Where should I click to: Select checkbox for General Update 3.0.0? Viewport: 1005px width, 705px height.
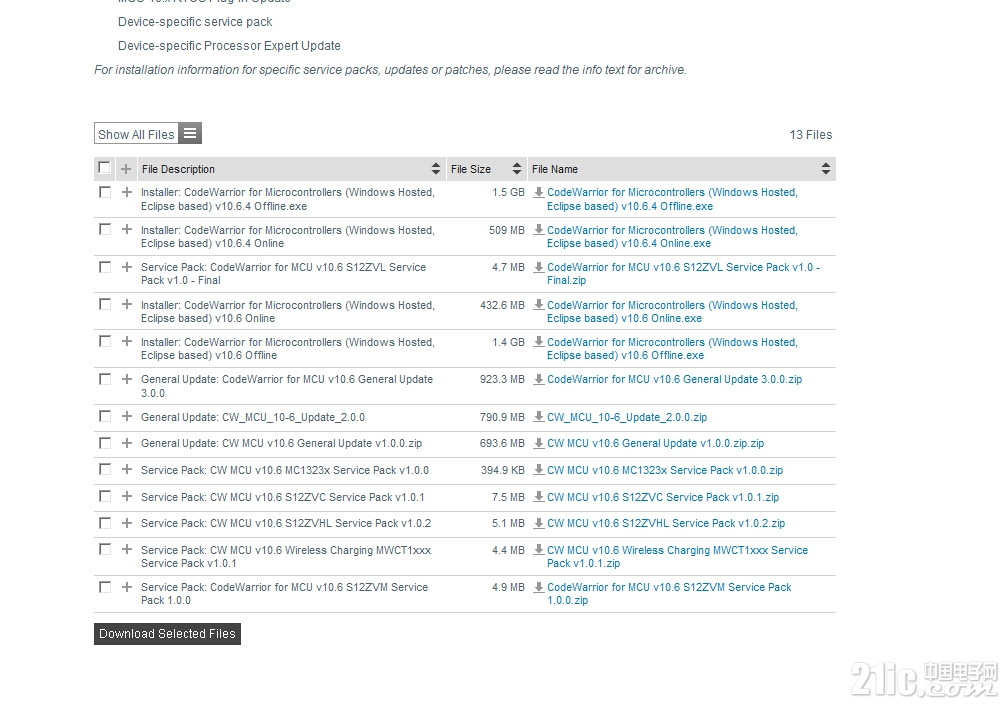105,379
